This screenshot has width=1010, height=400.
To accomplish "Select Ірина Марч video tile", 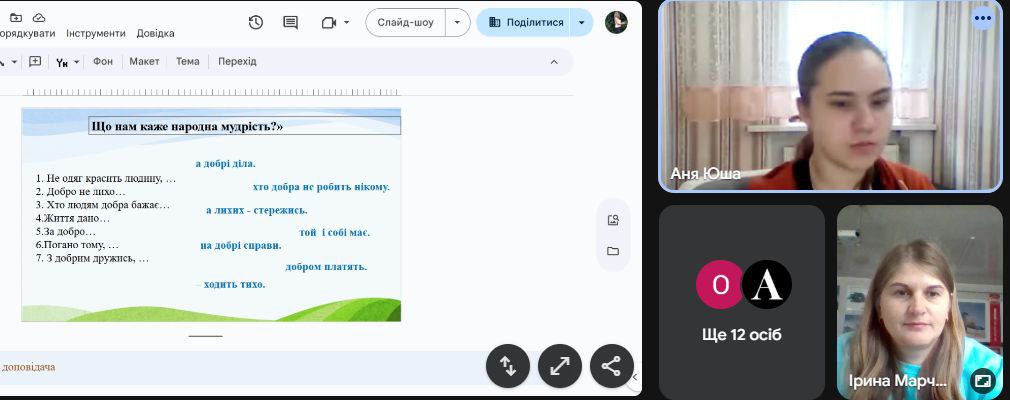I will point(920,302).
